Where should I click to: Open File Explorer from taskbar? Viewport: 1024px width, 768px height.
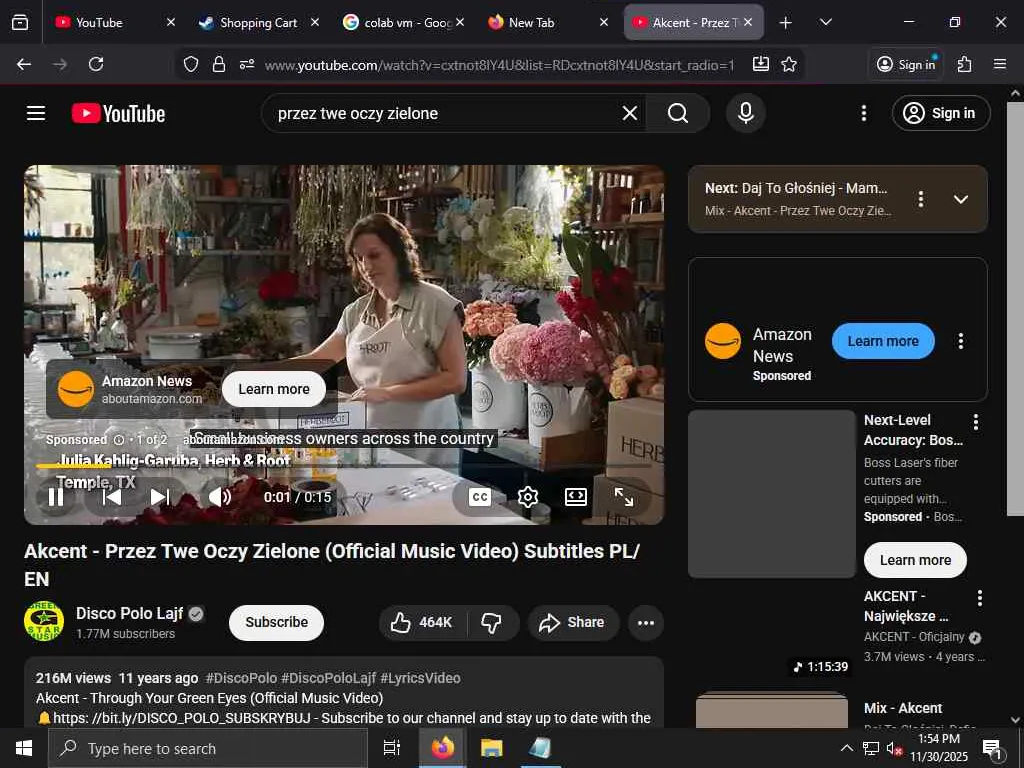coord(491,748)
